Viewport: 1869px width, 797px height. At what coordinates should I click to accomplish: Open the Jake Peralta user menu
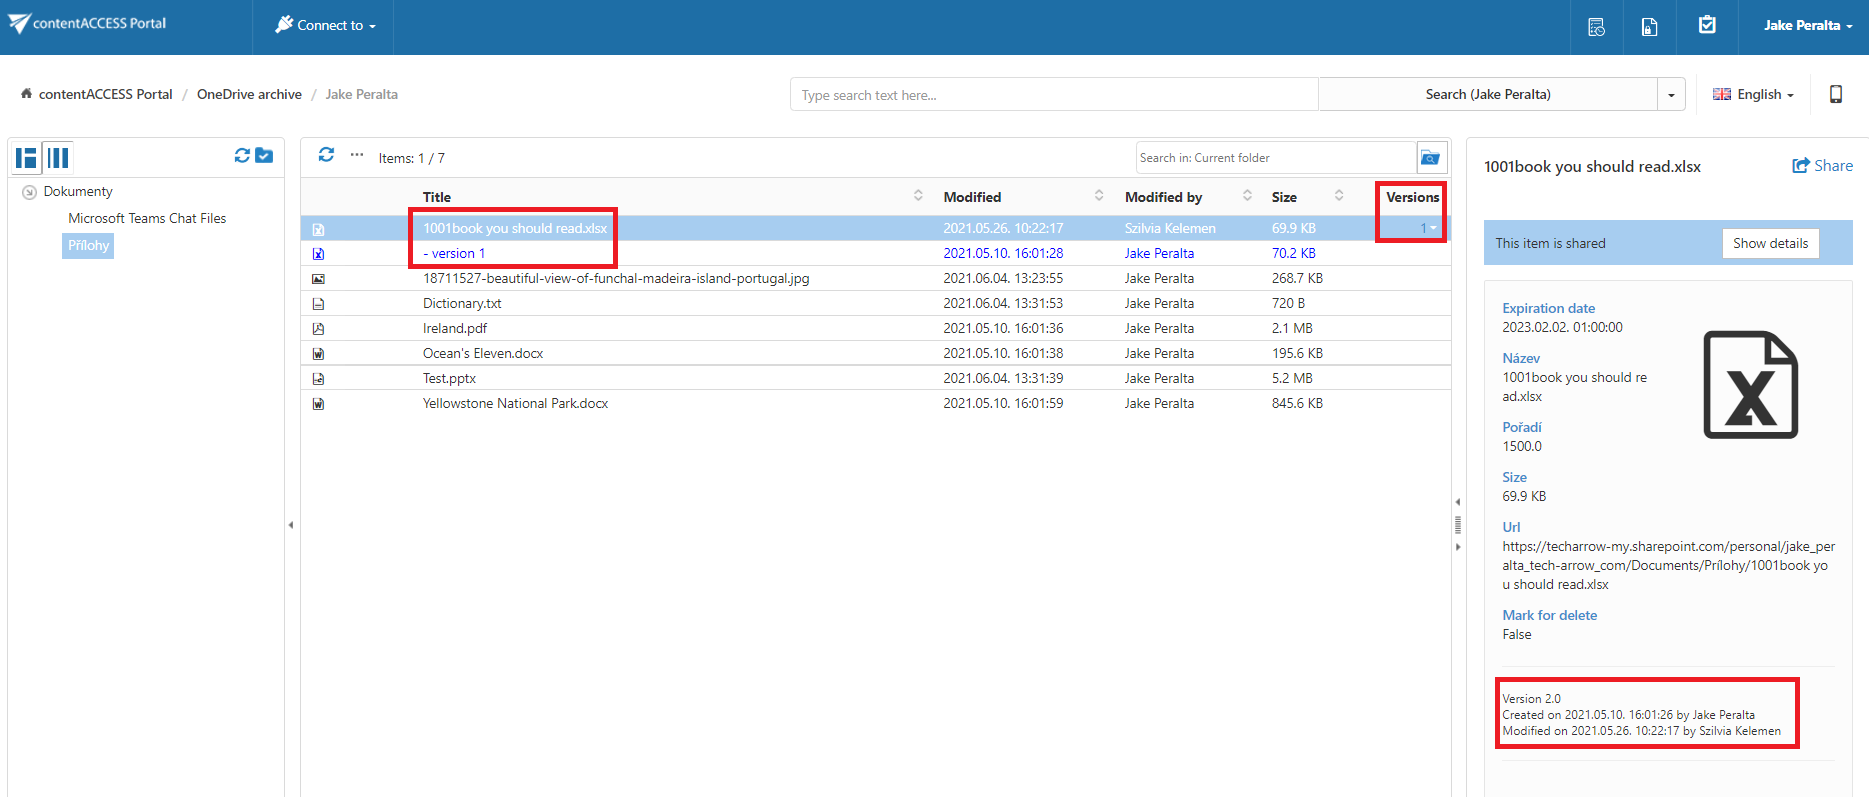[x=1807, y=26]
